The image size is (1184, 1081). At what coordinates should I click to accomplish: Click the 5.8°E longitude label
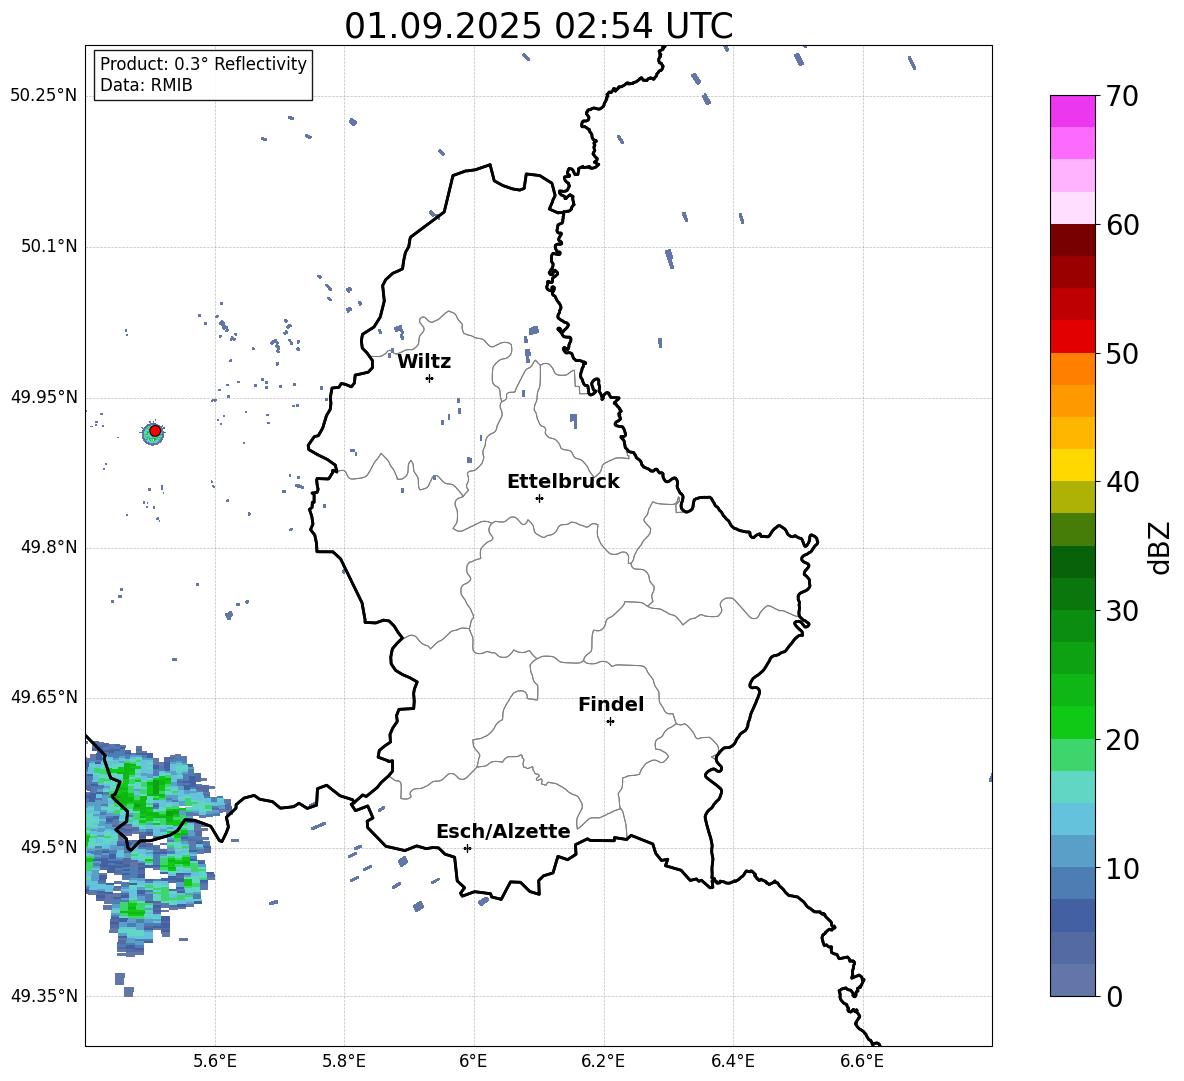344,1061
